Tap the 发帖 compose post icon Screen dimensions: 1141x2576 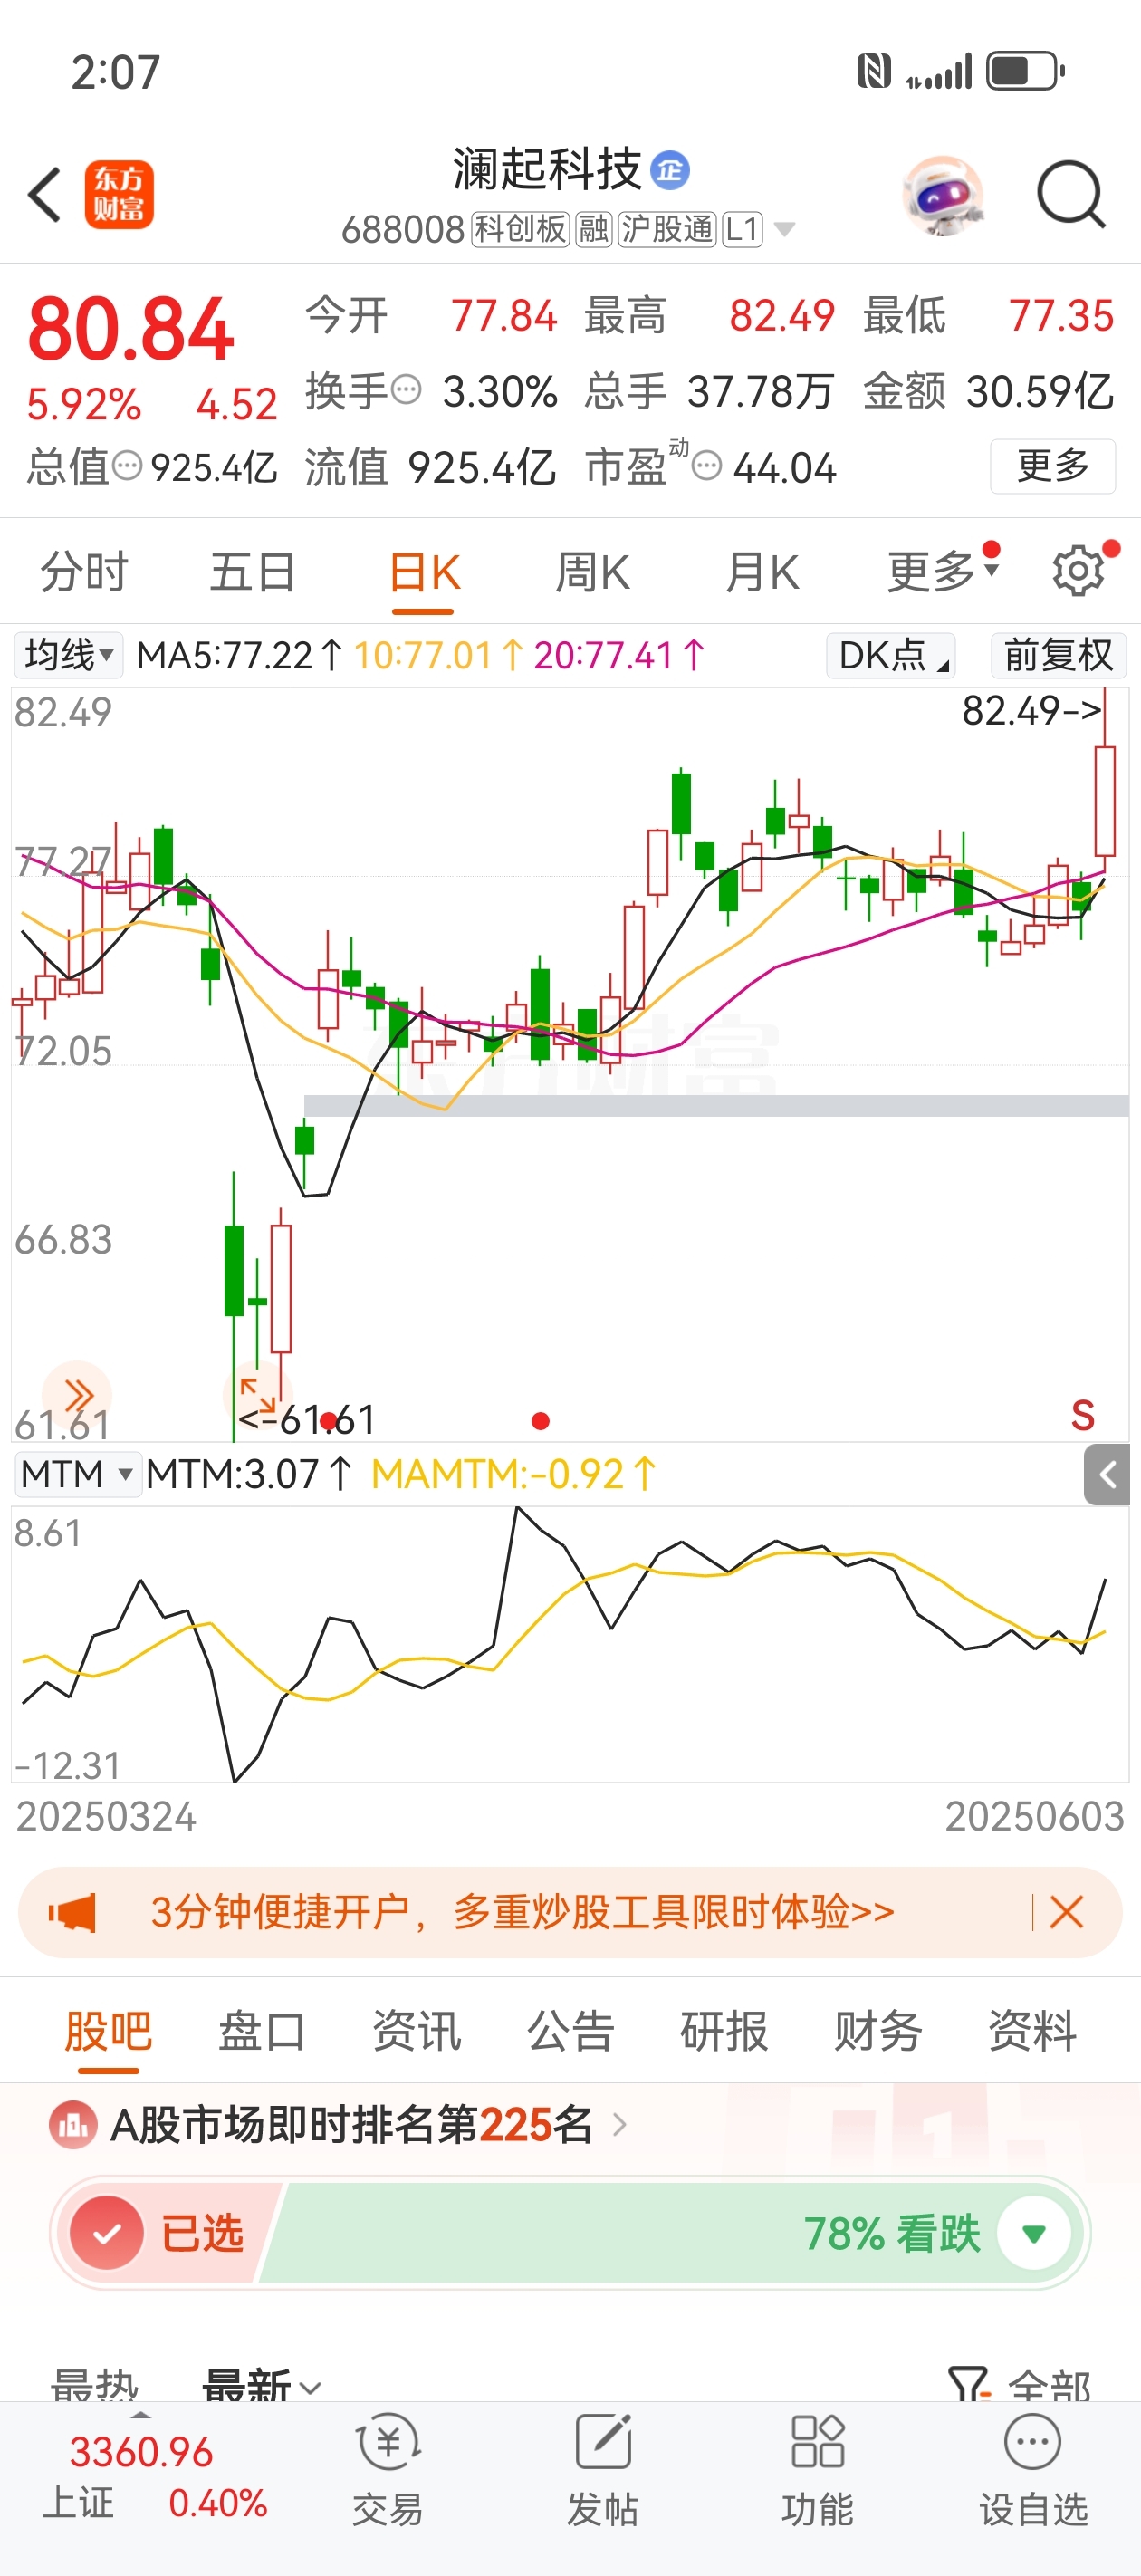pos(603,2469)
